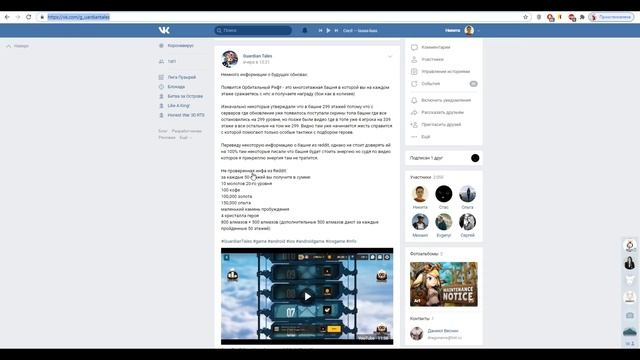Screen dimensions: 640x360
Task: Click Разработчикам footer link
Action: pos(187,131)
